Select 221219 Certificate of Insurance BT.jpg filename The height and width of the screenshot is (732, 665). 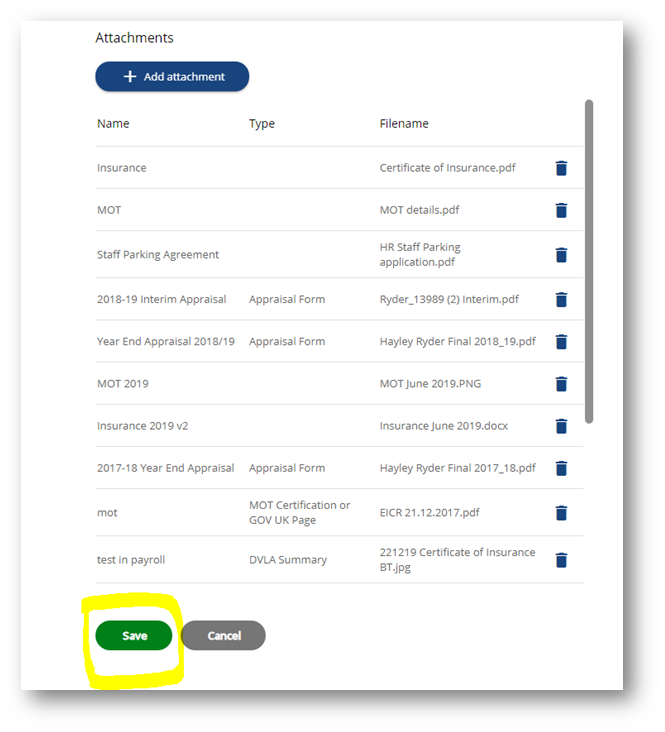click(458, 559)
